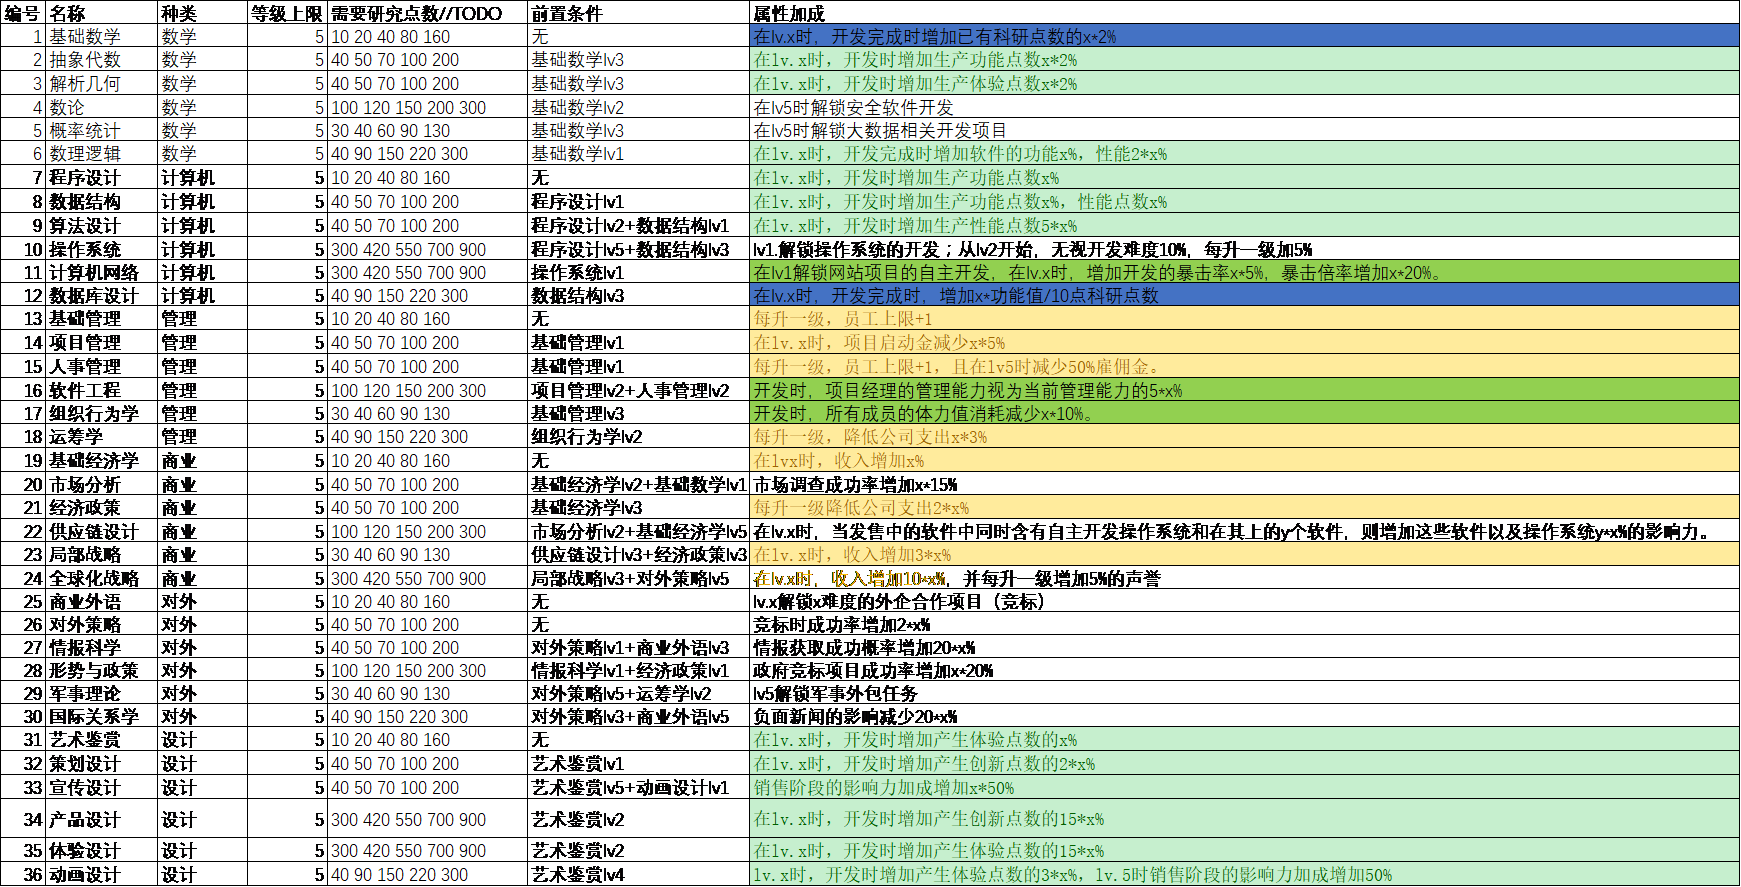Screen dimensions: 1741x887
Task: Select the name cell 全球化战略
Action: [102, 578]
